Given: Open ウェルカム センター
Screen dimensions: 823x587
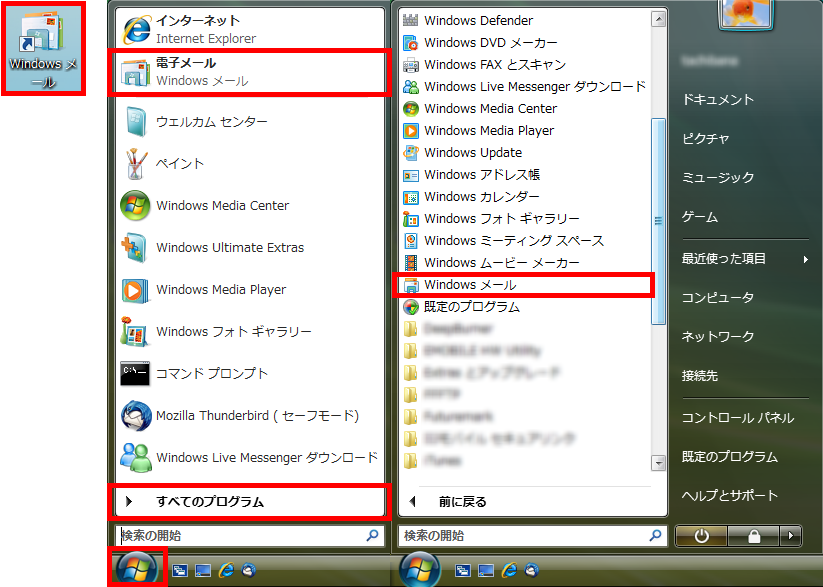Looking at the screenshot, I should coord(211,122).
